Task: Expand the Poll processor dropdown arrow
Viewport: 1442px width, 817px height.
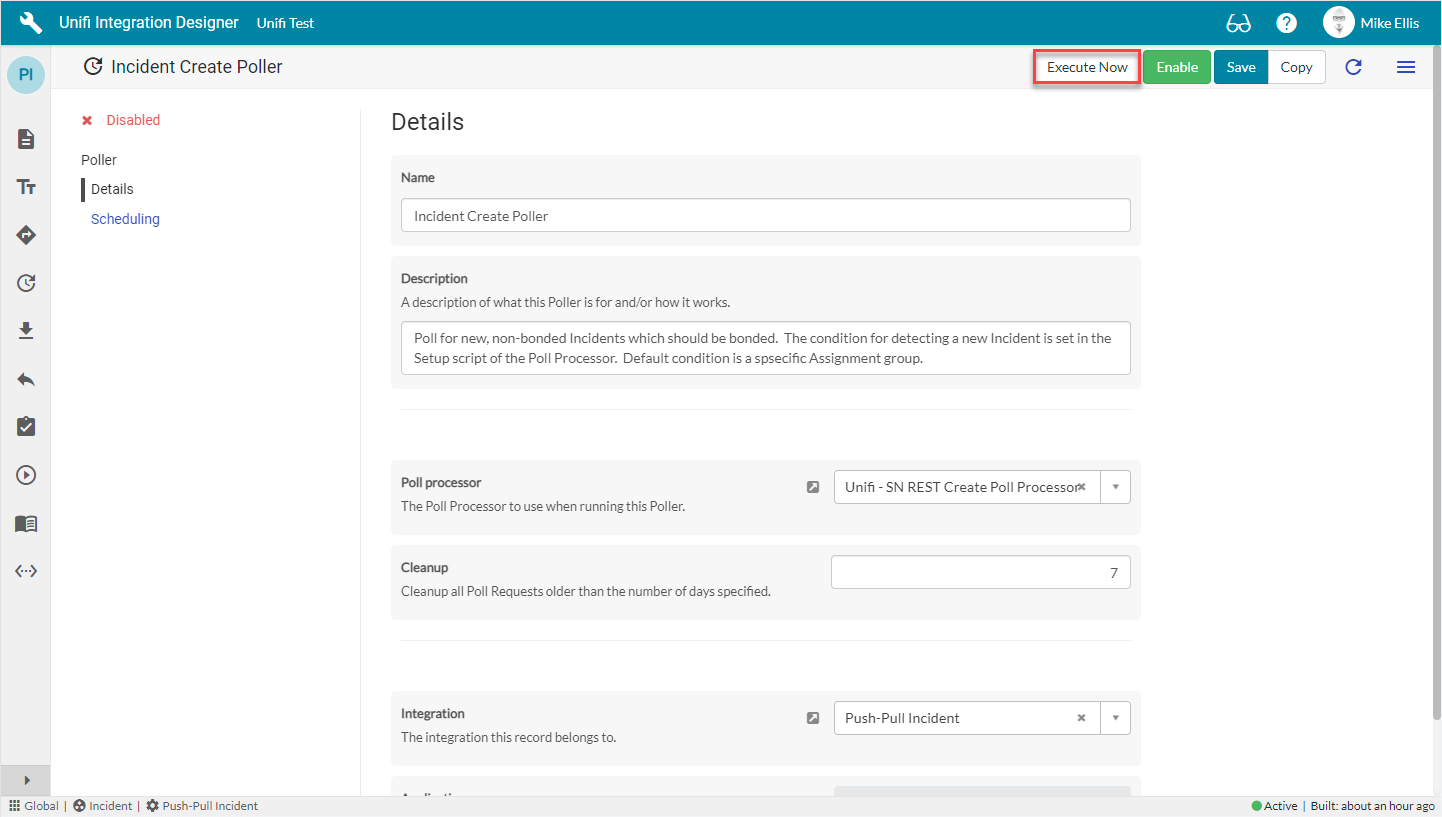Action: point(1115,487)
